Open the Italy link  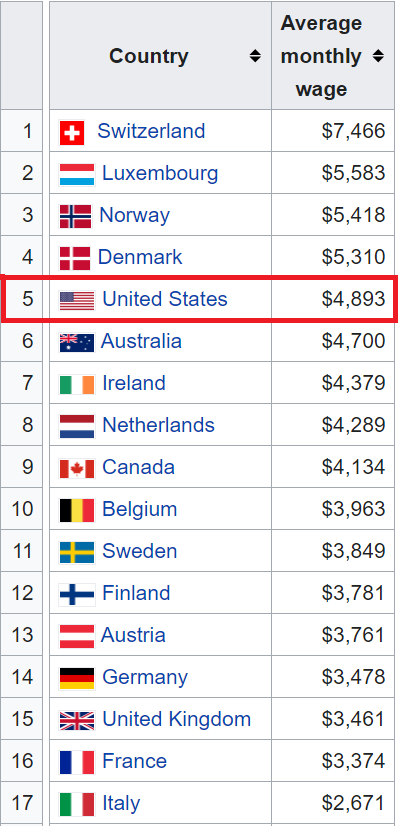[x=121, y=803]
